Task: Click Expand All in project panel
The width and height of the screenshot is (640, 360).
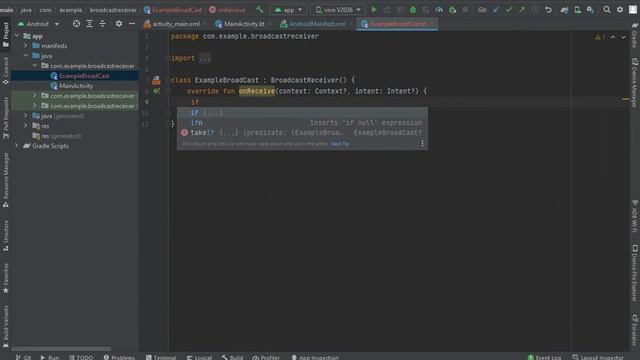Action: [x=89, y=24]
